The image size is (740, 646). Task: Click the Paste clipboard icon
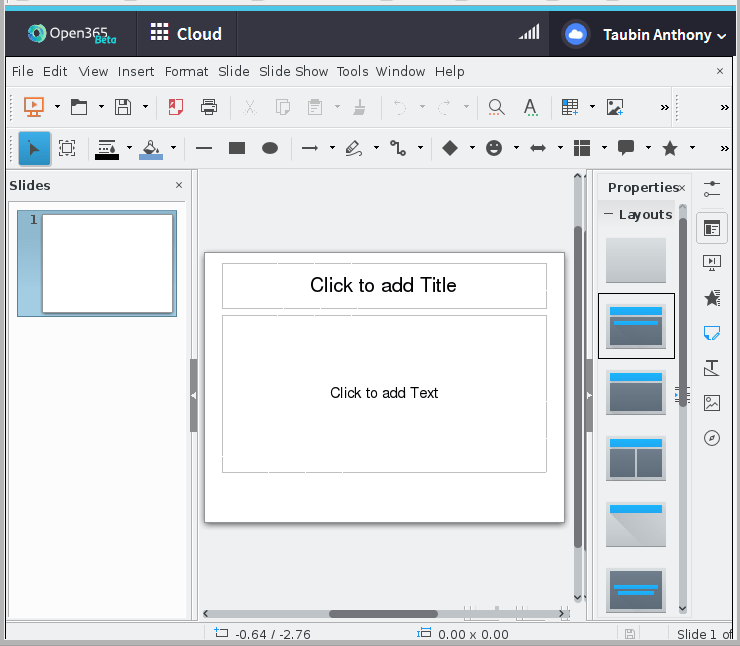coord(315,107)
